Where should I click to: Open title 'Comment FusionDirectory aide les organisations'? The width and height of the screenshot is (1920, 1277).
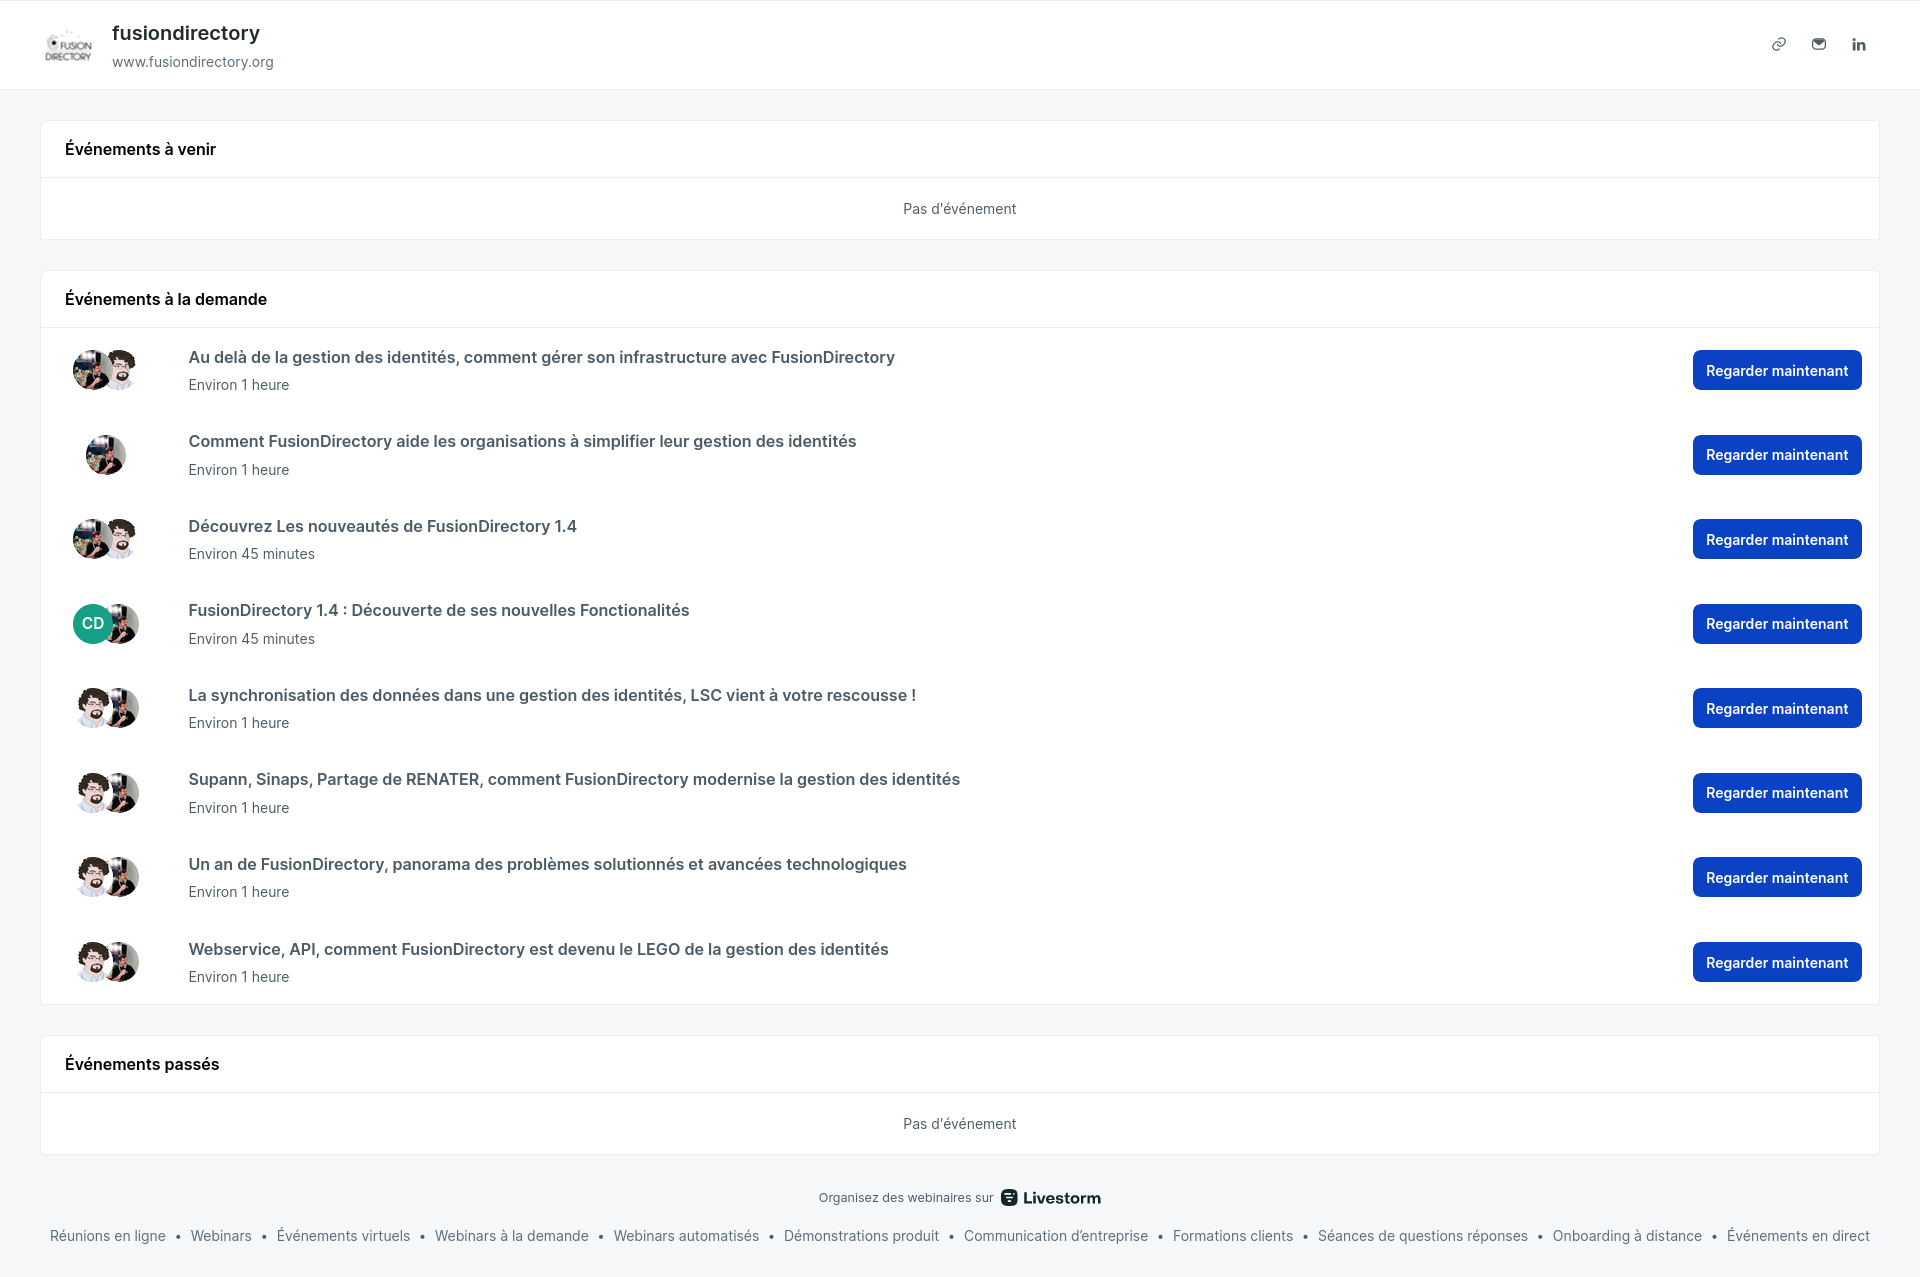[522, 441]
